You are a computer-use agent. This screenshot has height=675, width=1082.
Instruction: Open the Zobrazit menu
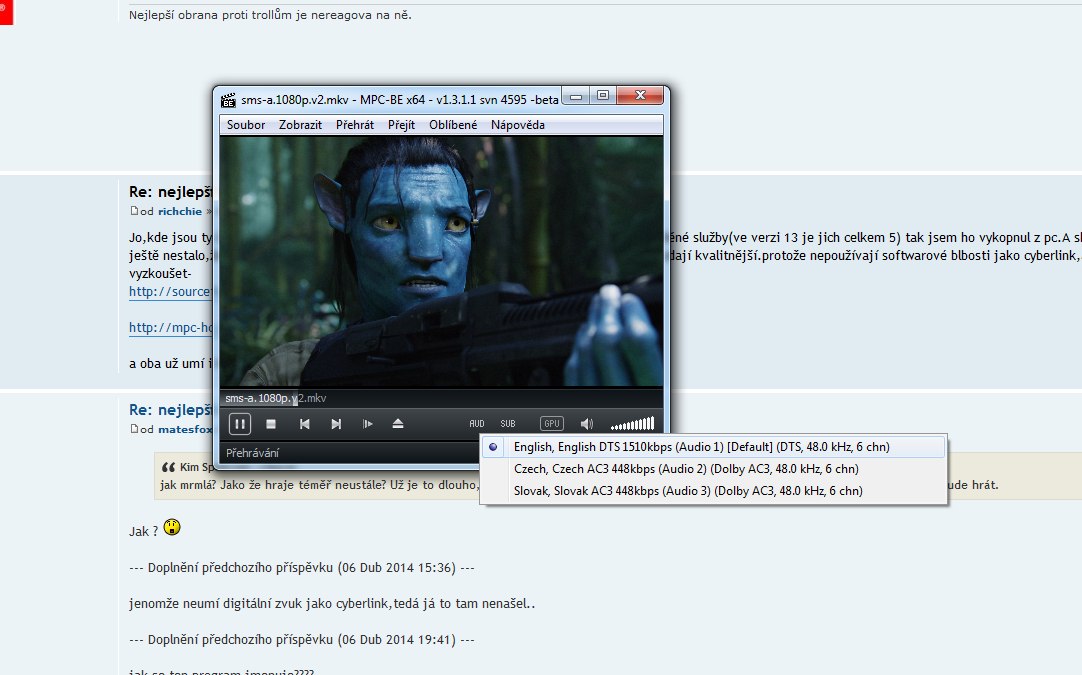click(300, 125)
